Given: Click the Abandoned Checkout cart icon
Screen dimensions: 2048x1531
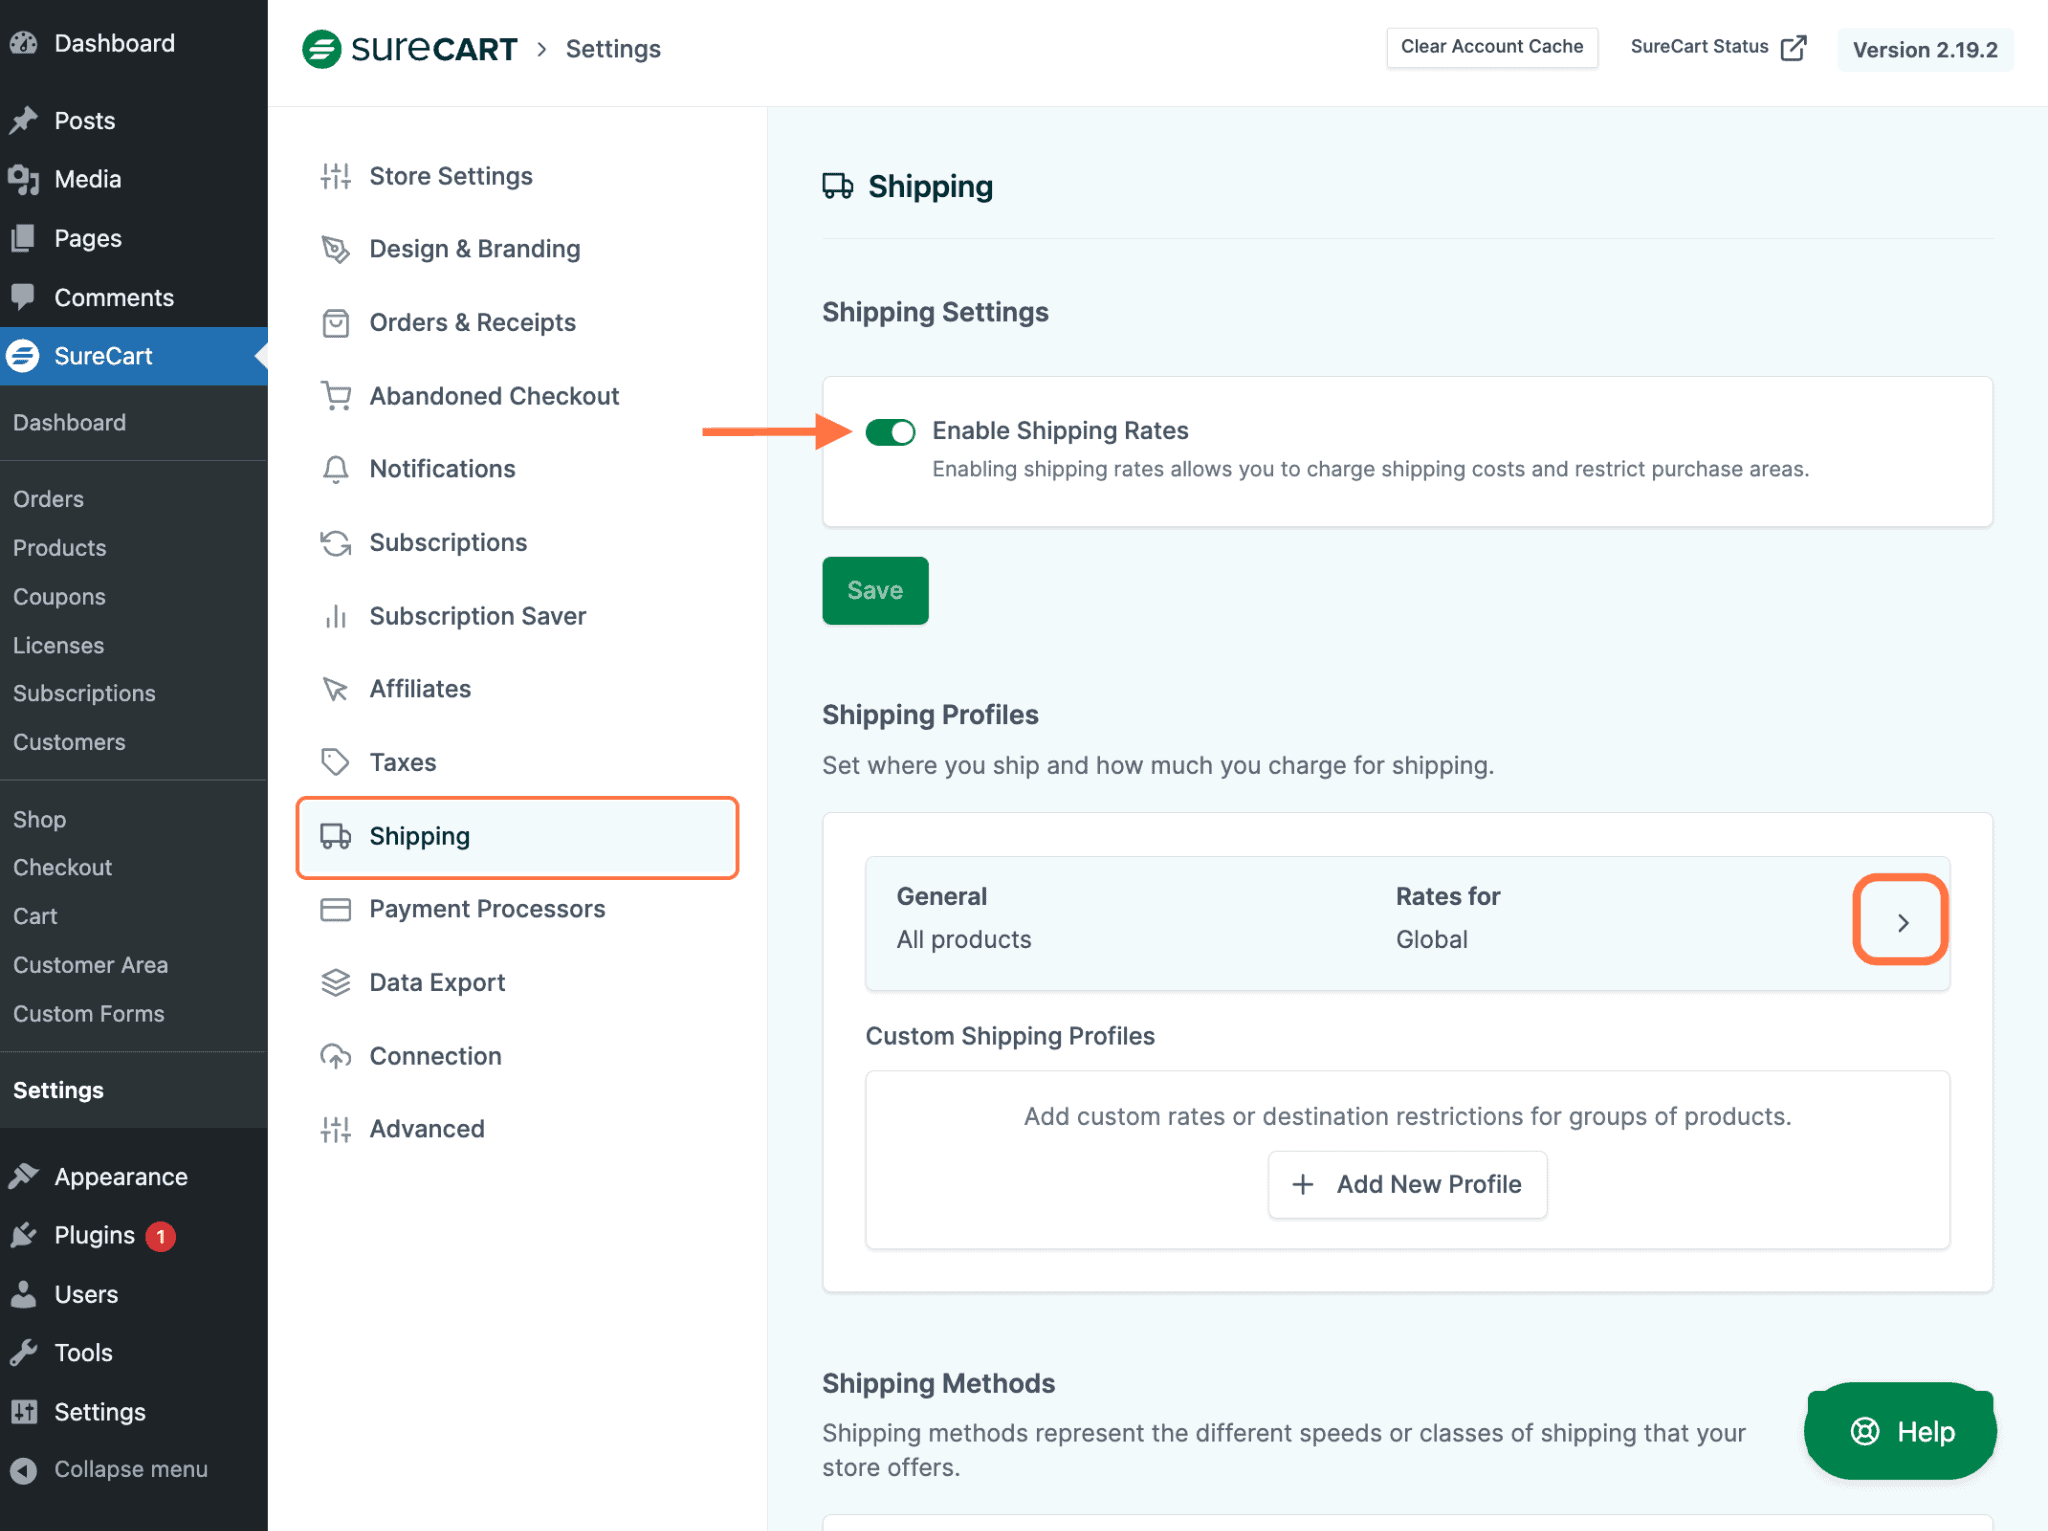Looking at the screenshot, I should click(x=335, y=396).
